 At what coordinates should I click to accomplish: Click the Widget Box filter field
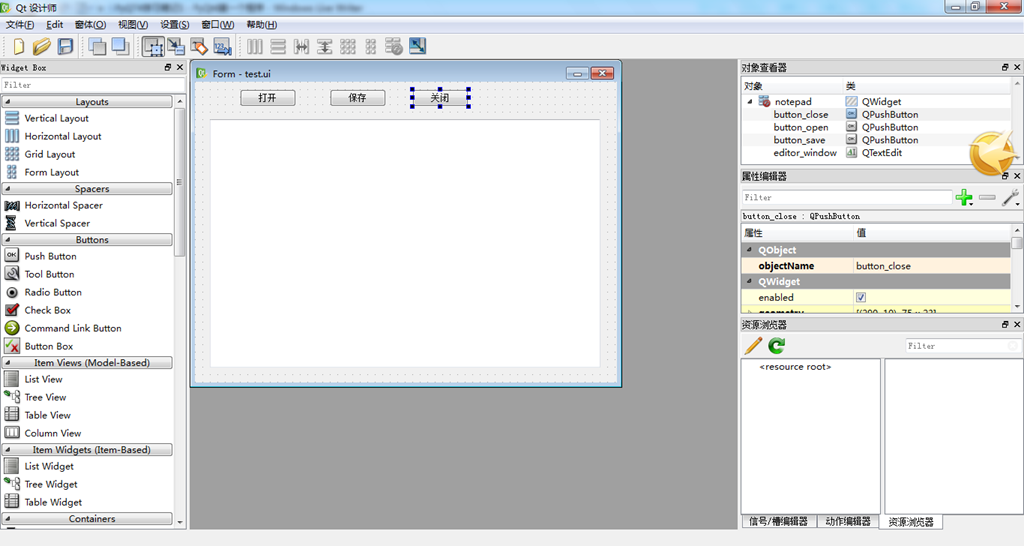[x=93, y=85]
